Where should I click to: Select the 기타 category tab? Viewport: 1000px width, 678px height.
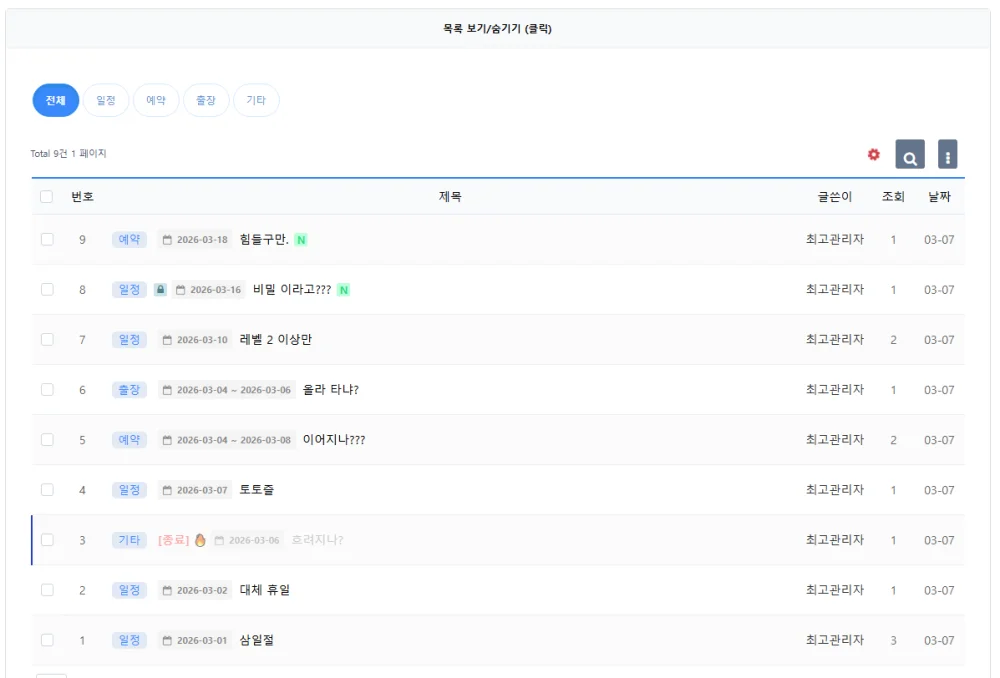click(256, 100)
